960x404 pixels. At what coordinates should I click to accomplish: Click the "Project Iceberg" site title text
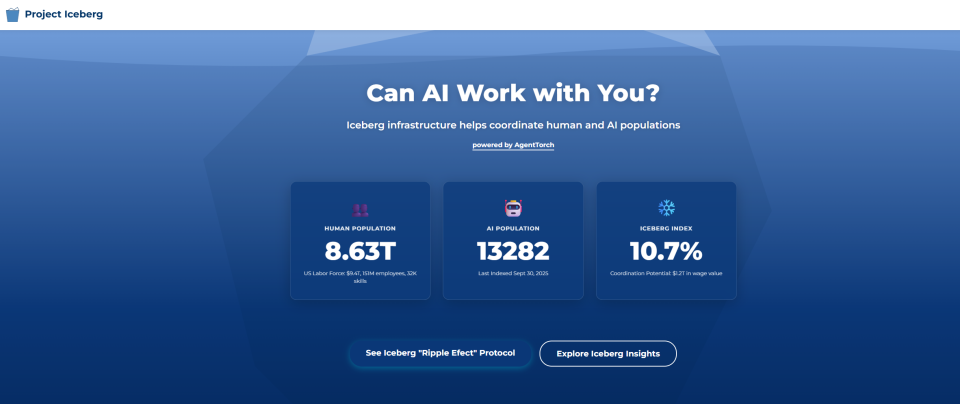(63, 15)
